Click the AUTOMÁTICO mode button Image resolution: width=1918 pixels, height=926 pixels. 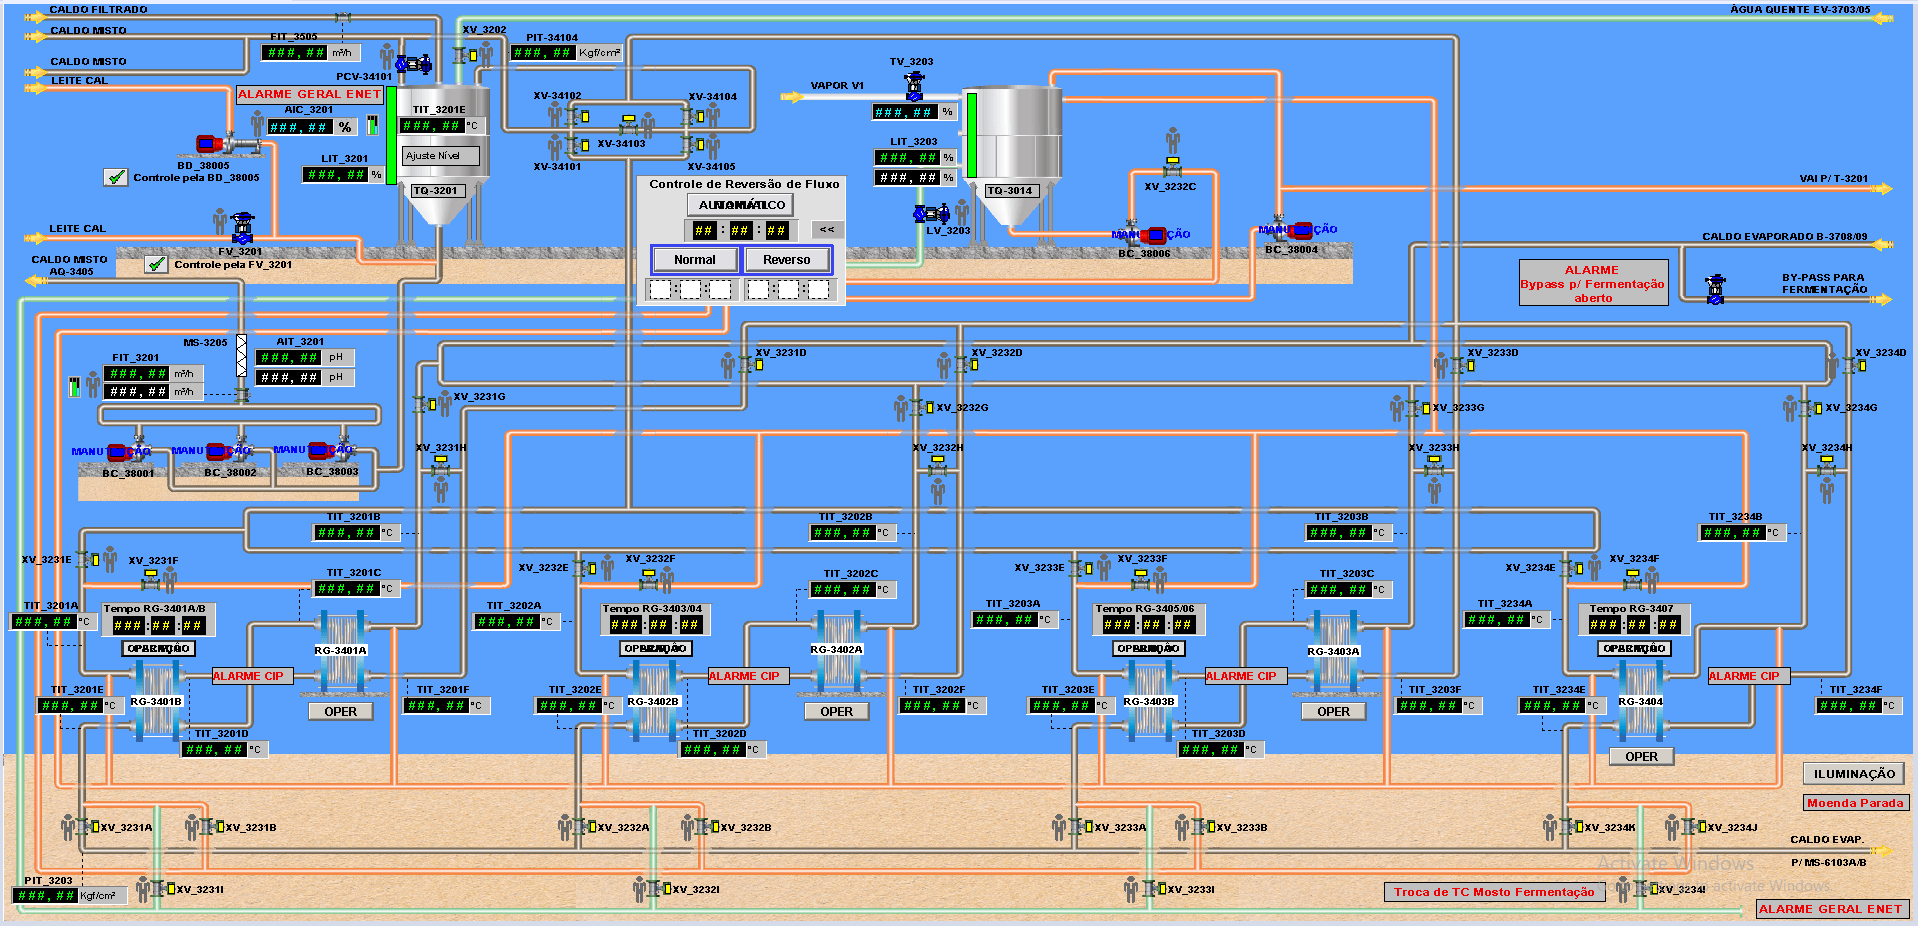coord(741,205)
